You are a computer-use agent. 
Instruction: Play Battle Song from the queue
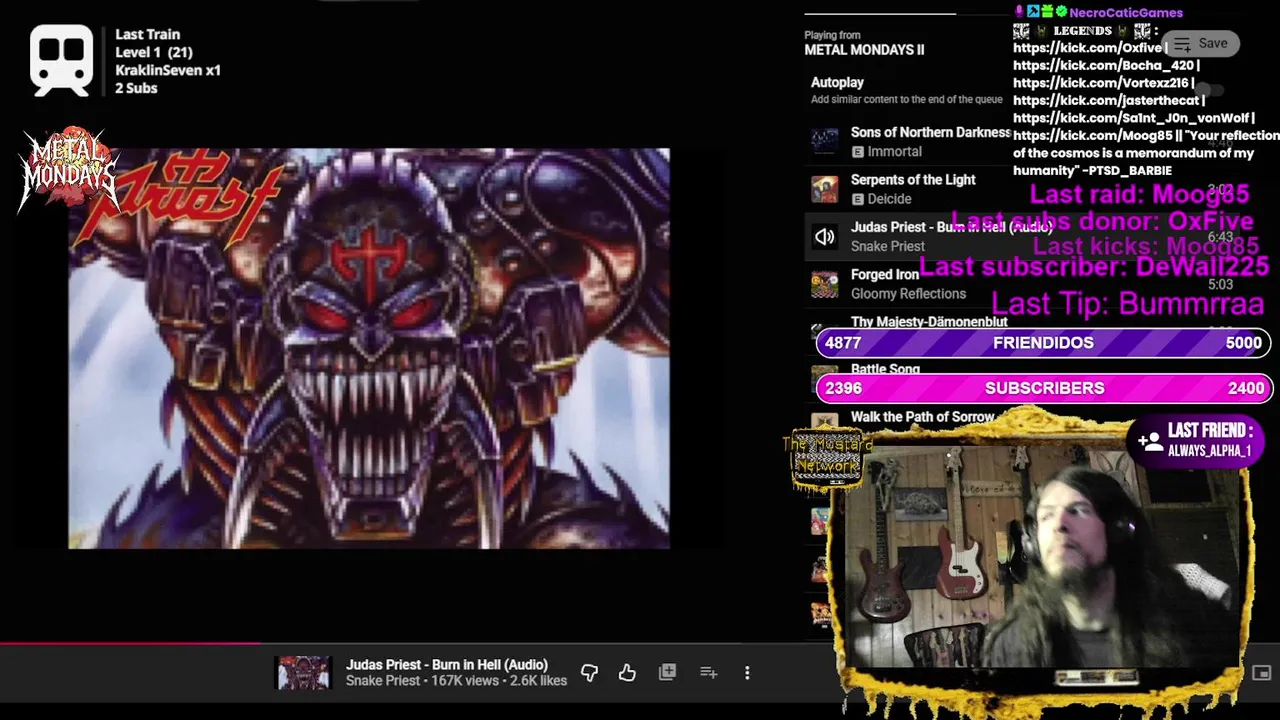tap(885, 369)
